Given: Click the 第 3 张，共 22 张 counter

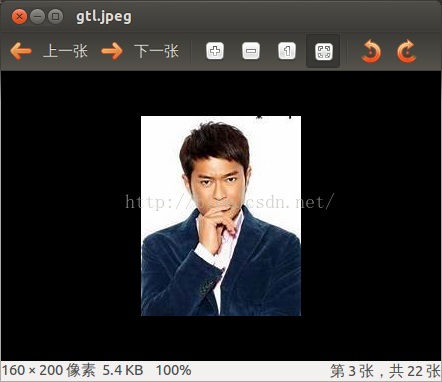Looking at the screenshot, I should (x=386, y=371).
